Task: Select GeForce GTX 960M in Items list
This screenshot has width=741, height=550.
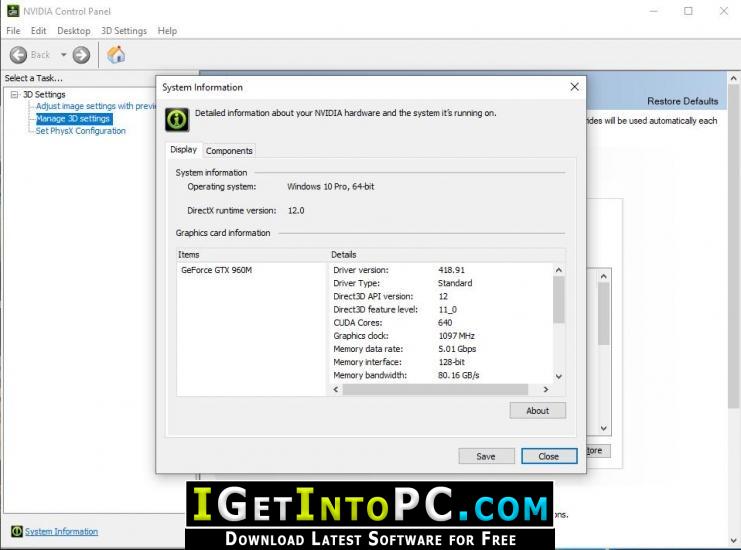Action: tap(216, 270)
